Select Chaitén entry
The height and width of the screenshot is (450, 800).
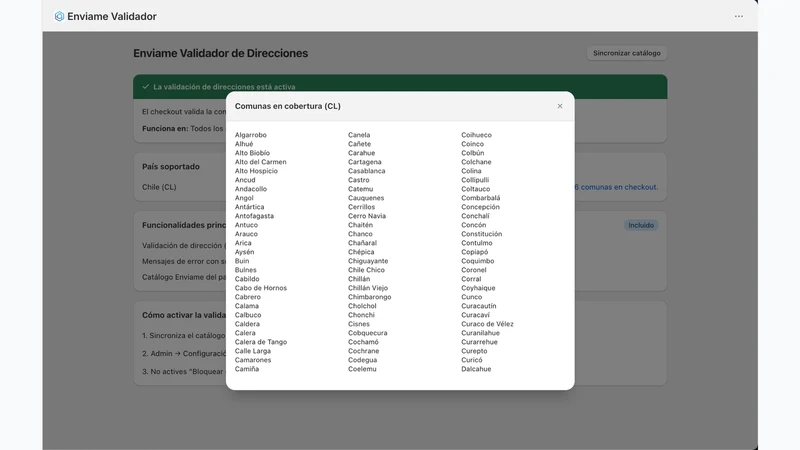click(360, 225)
